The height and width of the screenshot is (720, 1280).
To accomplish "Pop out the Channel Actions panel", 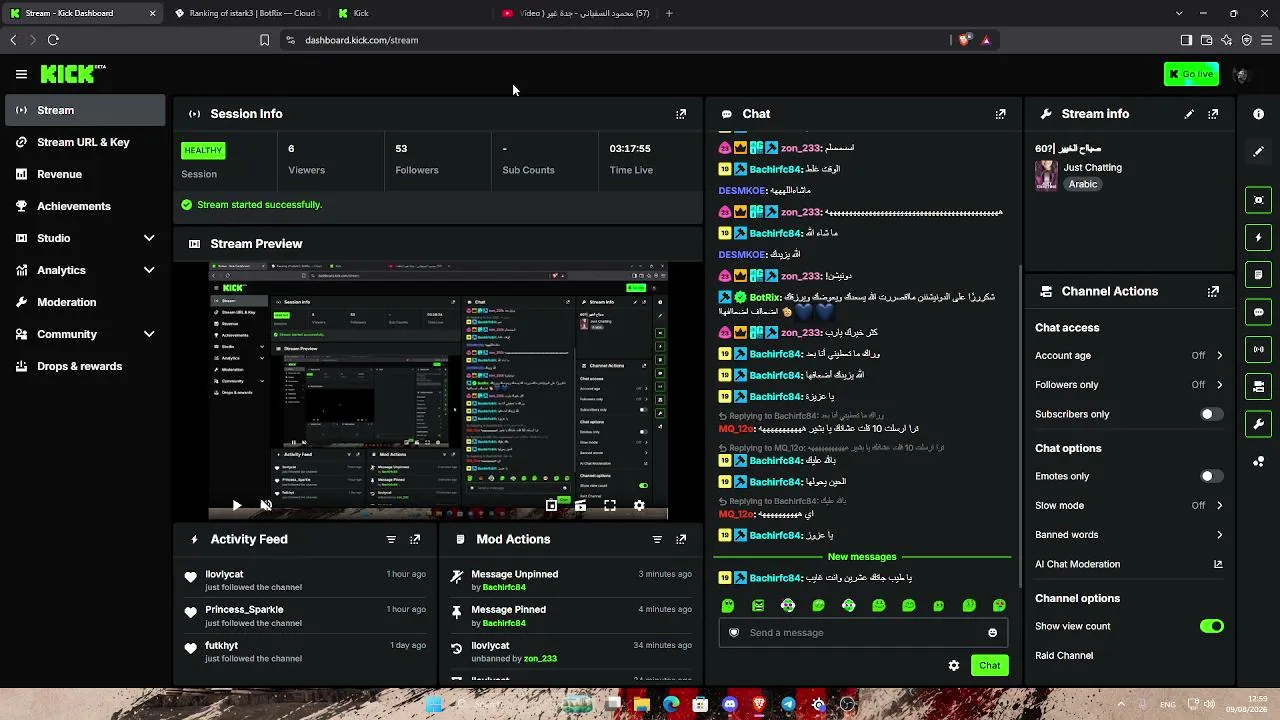I will (x=1213, y=292).
